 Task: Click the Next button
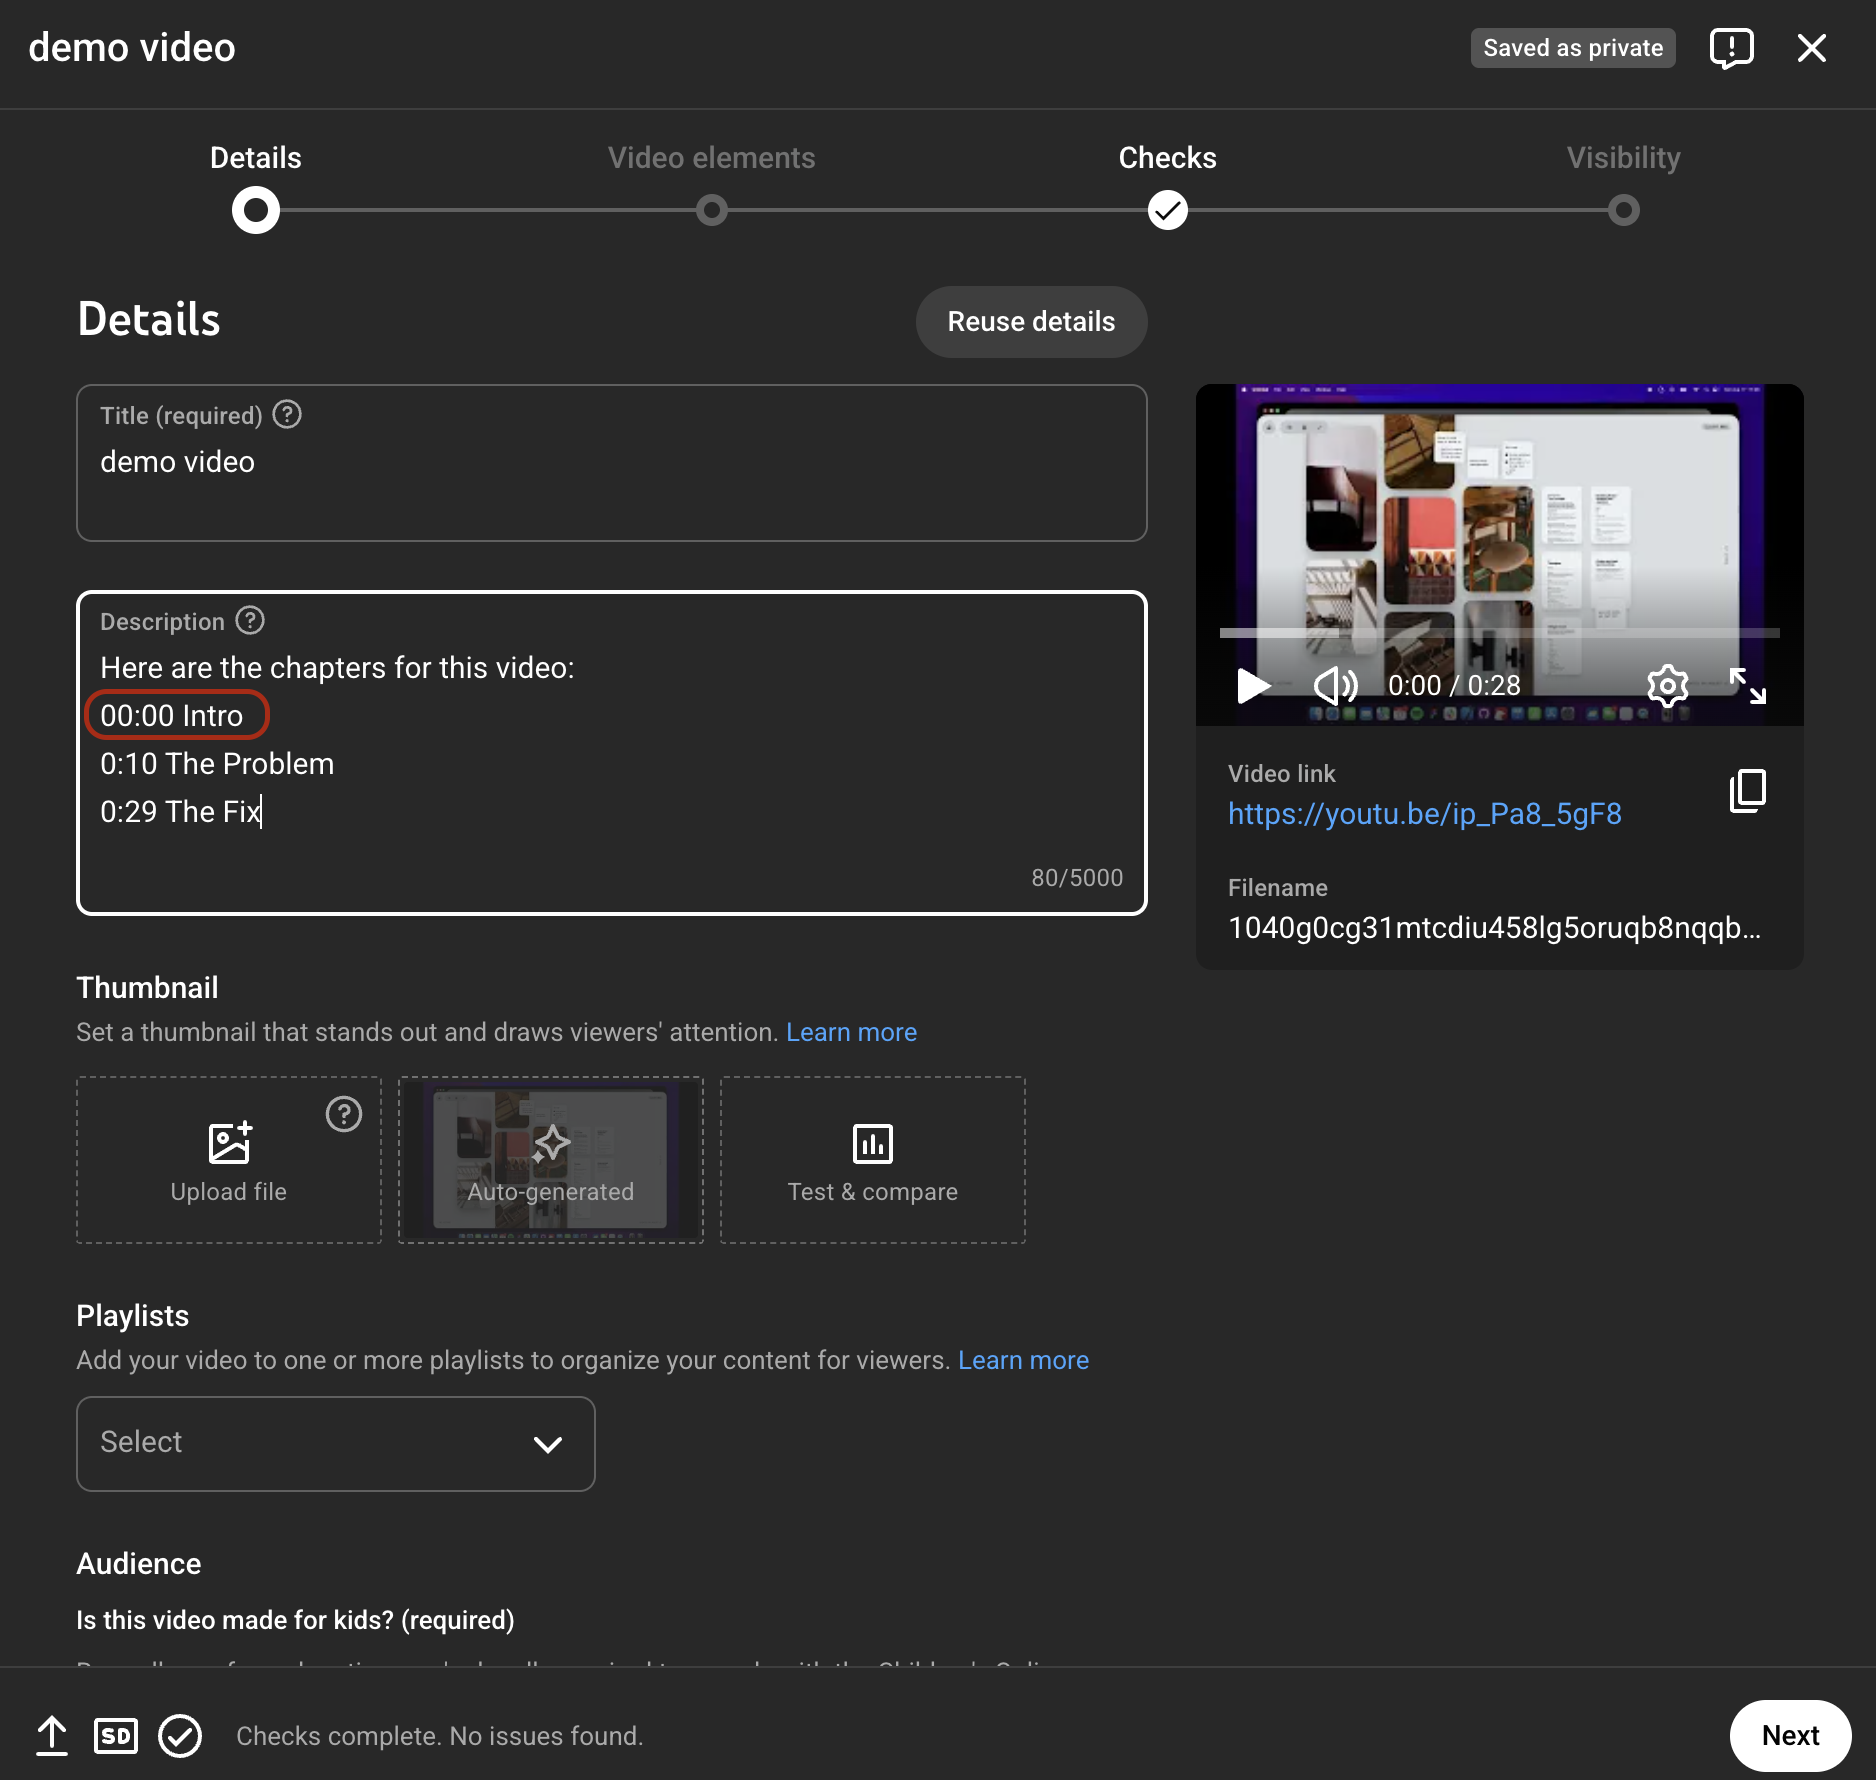1790,1736
